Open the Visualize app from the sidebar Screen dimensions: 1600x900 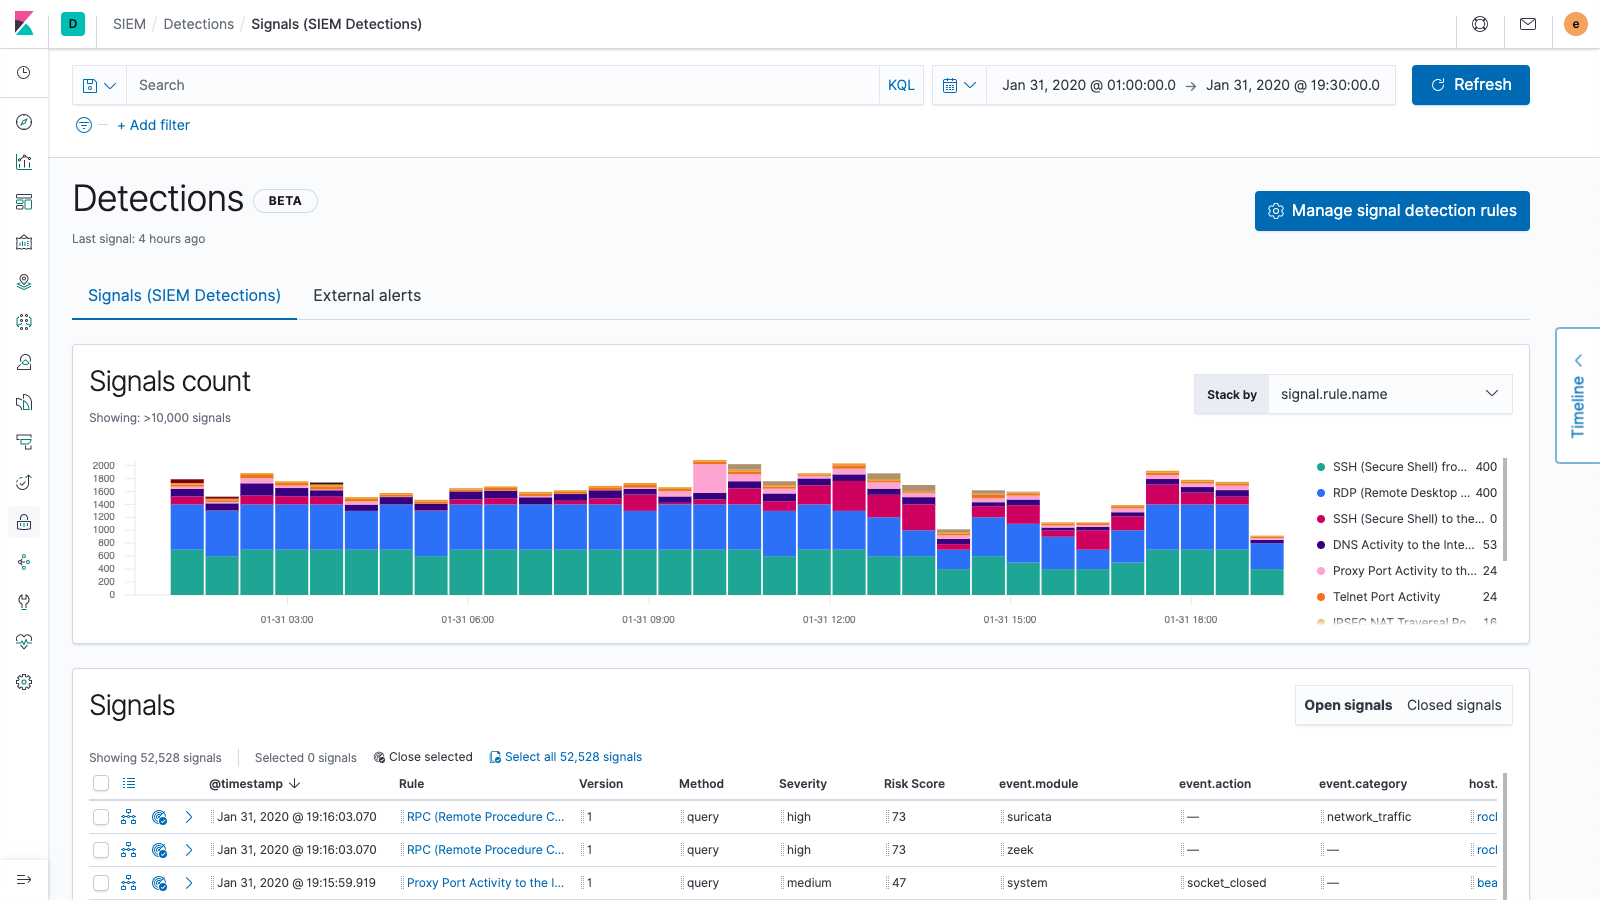click(24, 161)
